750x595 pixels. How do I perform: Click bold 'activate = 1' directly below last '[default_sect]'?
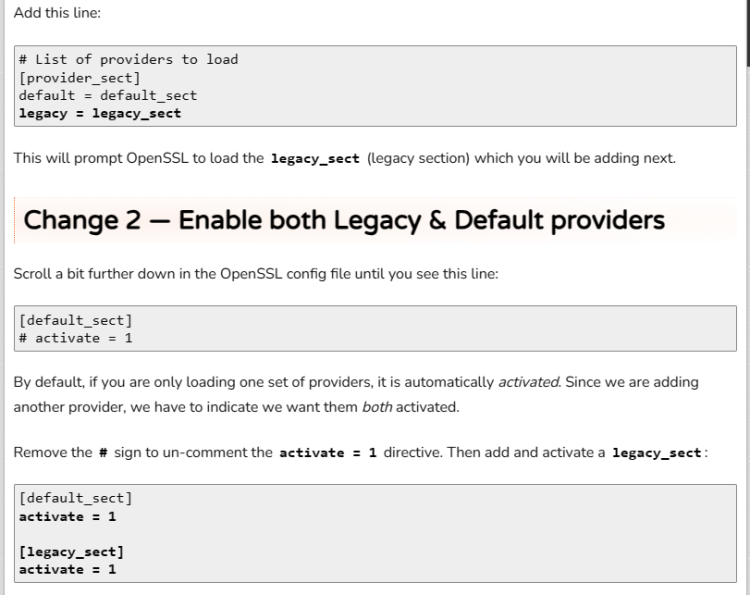(x=67, y=517)
